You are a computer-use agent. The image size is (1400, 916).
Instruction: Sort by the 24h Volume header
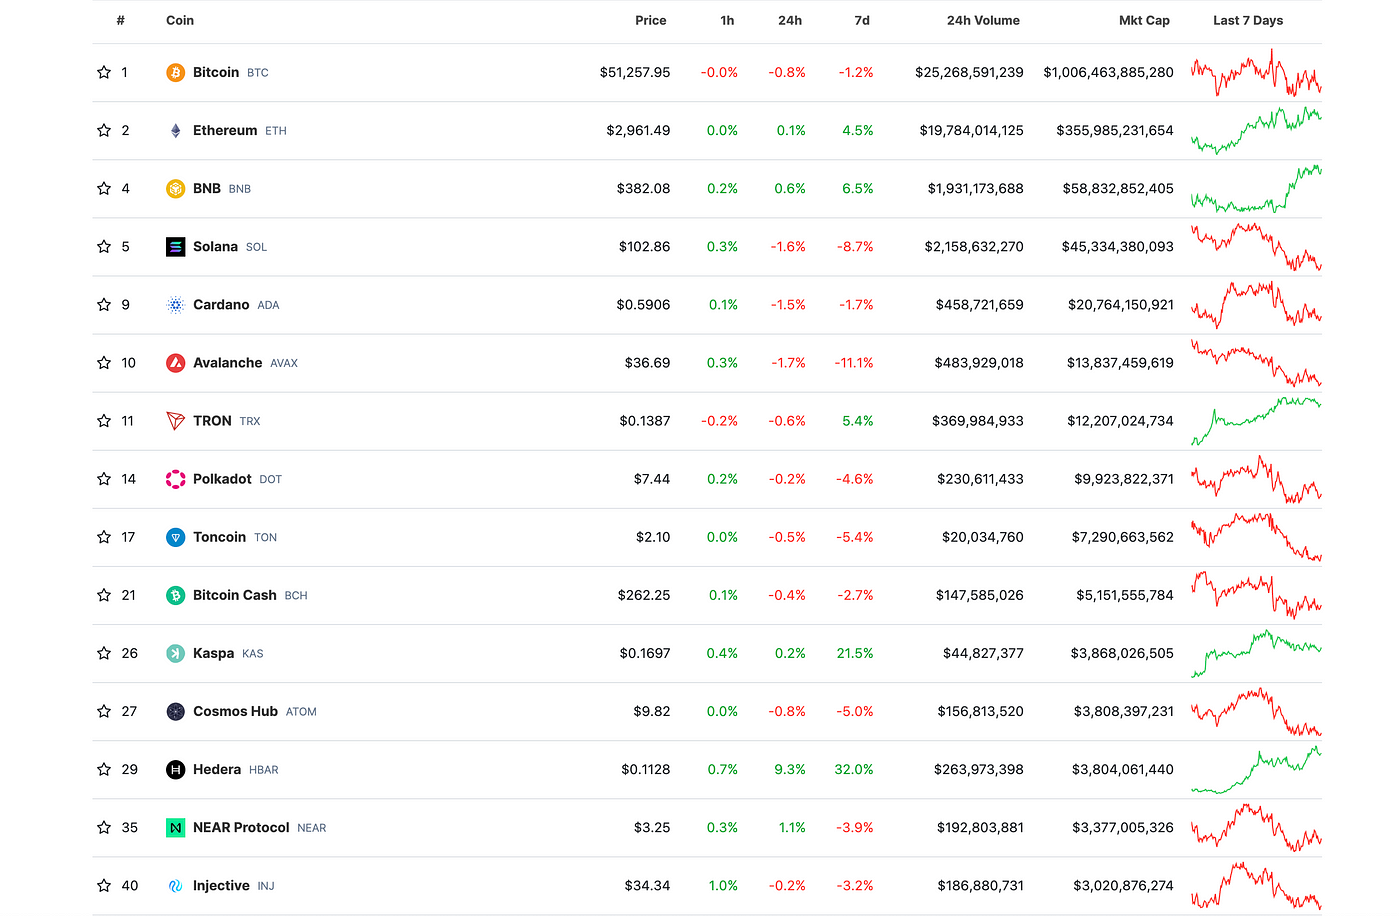click(x=983, y=20)
